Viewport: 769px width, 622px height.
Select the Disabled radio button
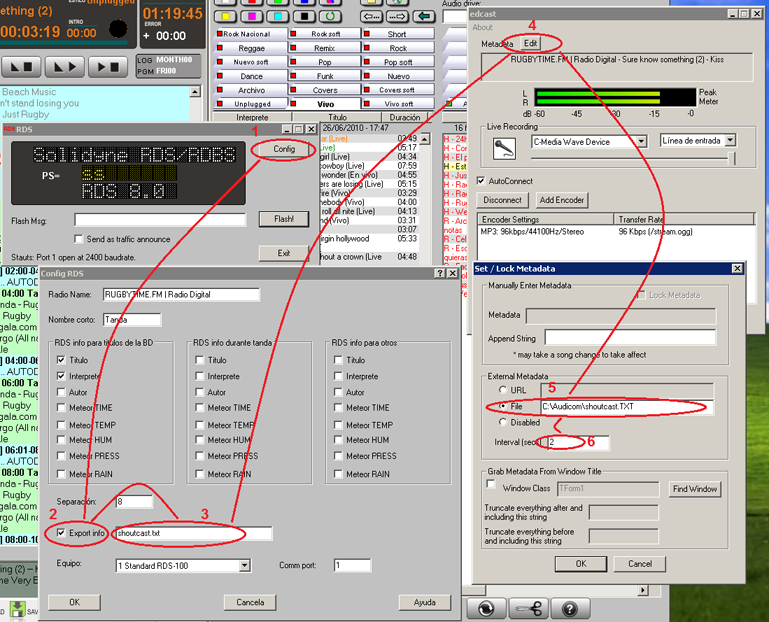[x=503, y=422]
